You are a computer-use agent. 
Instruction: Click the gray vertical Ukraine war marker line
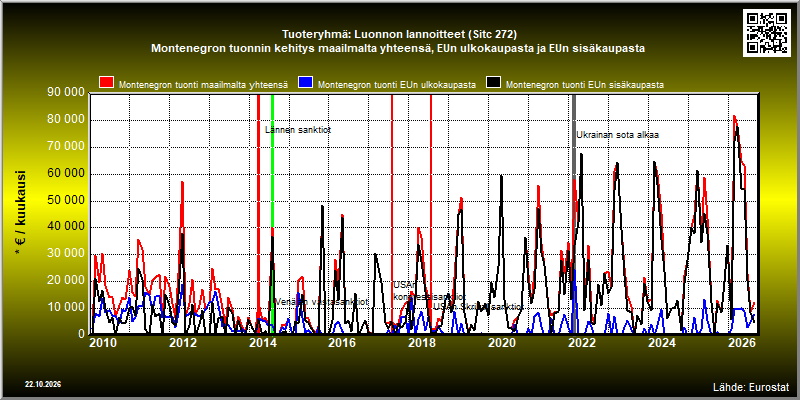(573, 214)
